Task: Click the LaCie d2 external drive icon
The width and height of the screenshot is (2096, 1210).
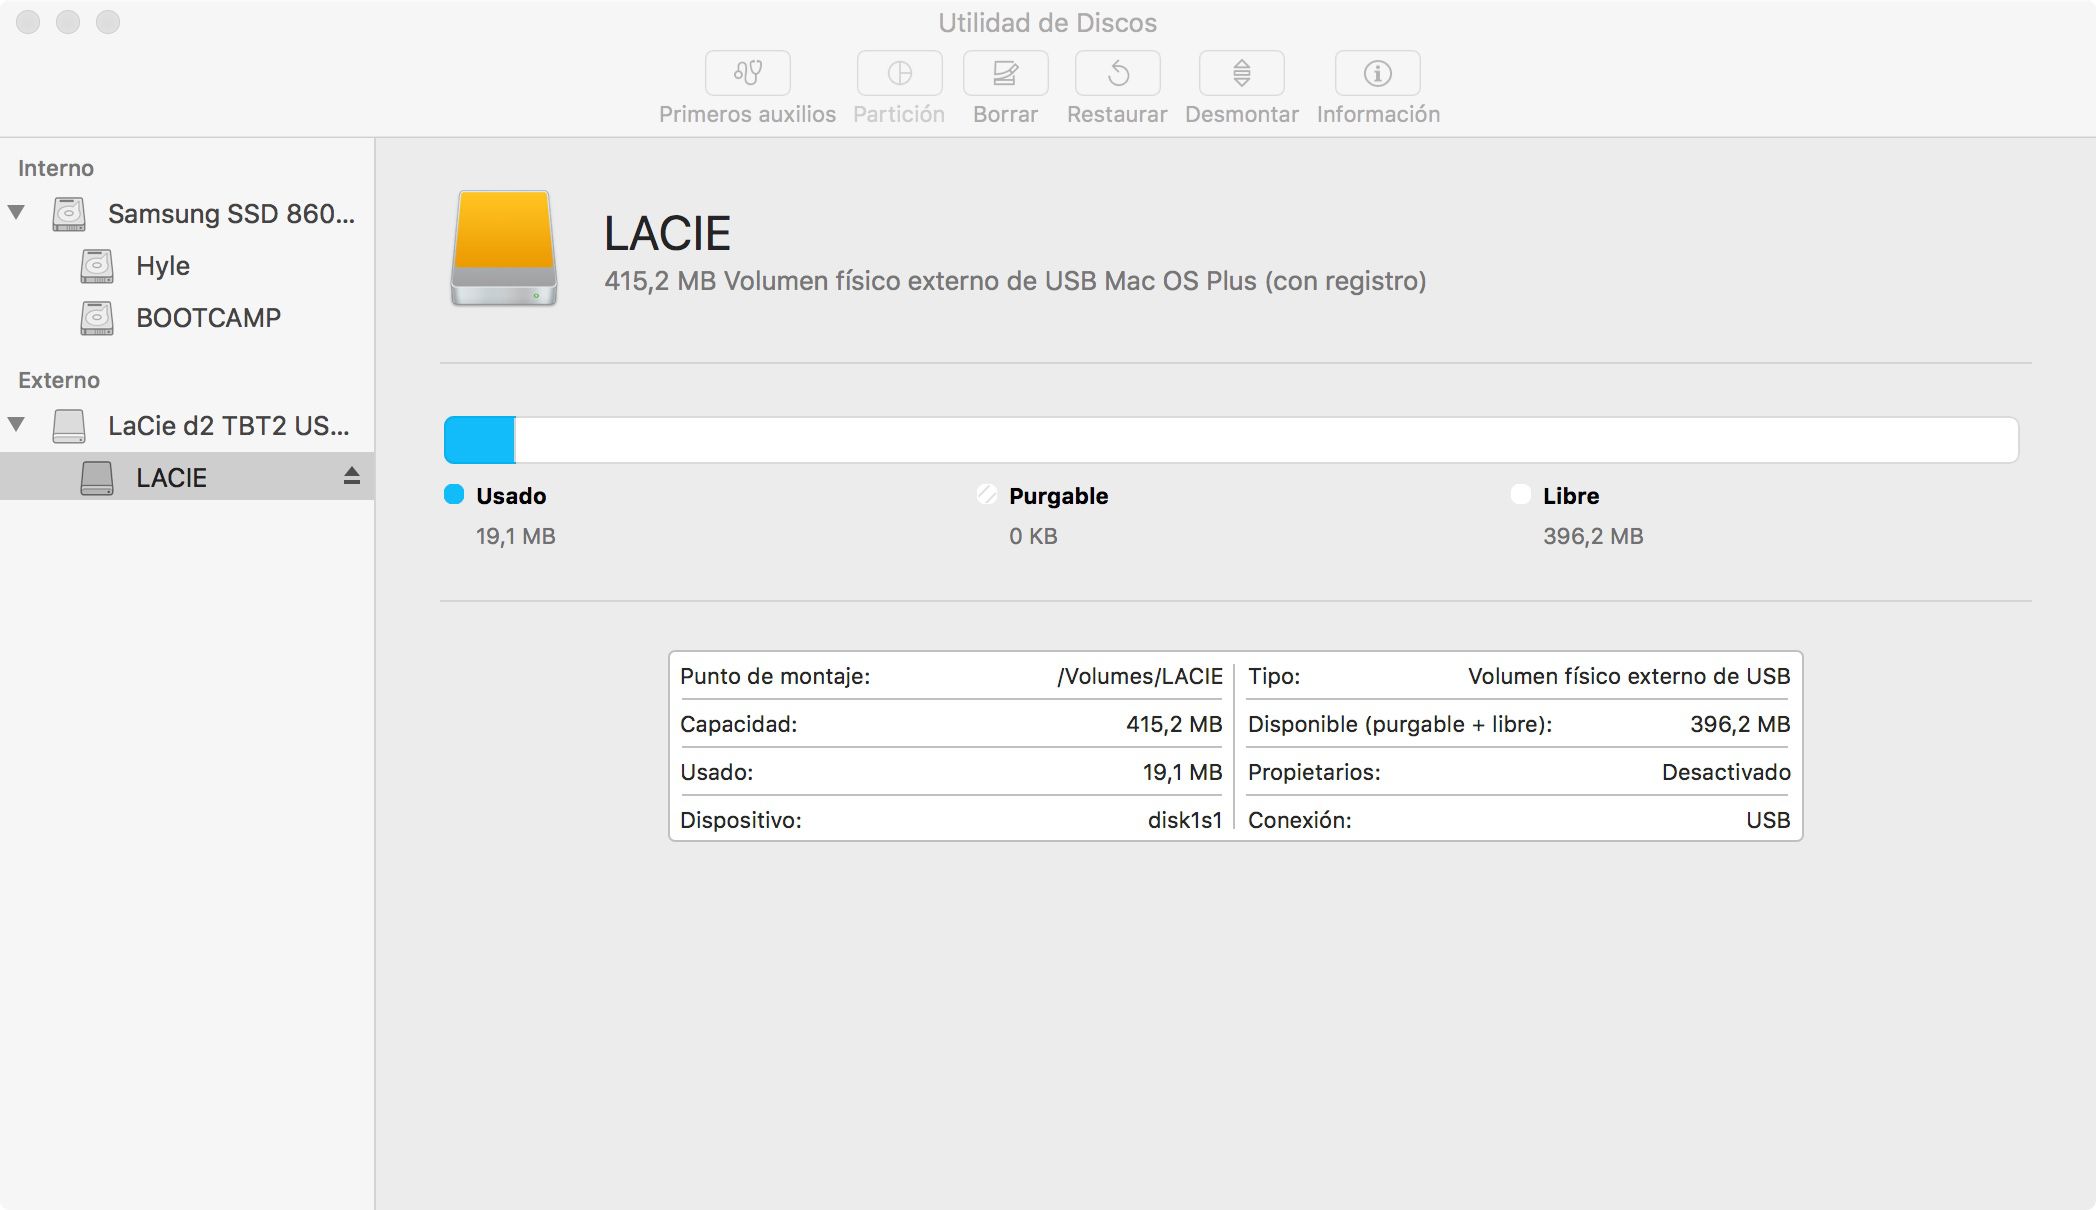Action: point(69,426)
